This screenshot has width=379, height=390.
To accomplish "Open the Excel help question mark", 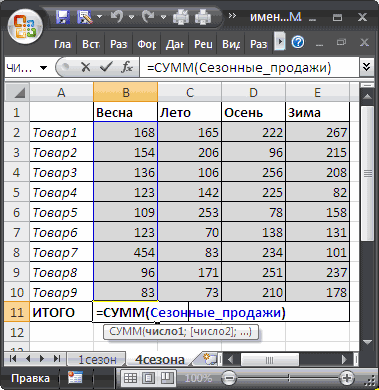I will 298,42.
